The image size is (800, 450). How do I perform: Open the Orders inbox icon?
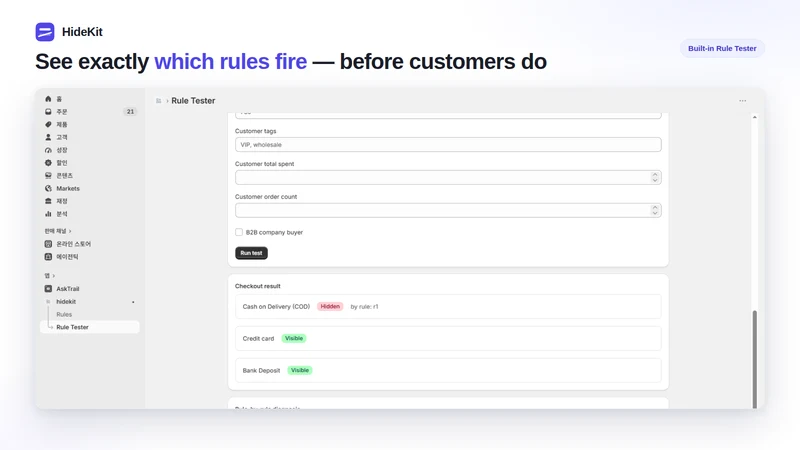pyautogui.click(x=48, y=112)
